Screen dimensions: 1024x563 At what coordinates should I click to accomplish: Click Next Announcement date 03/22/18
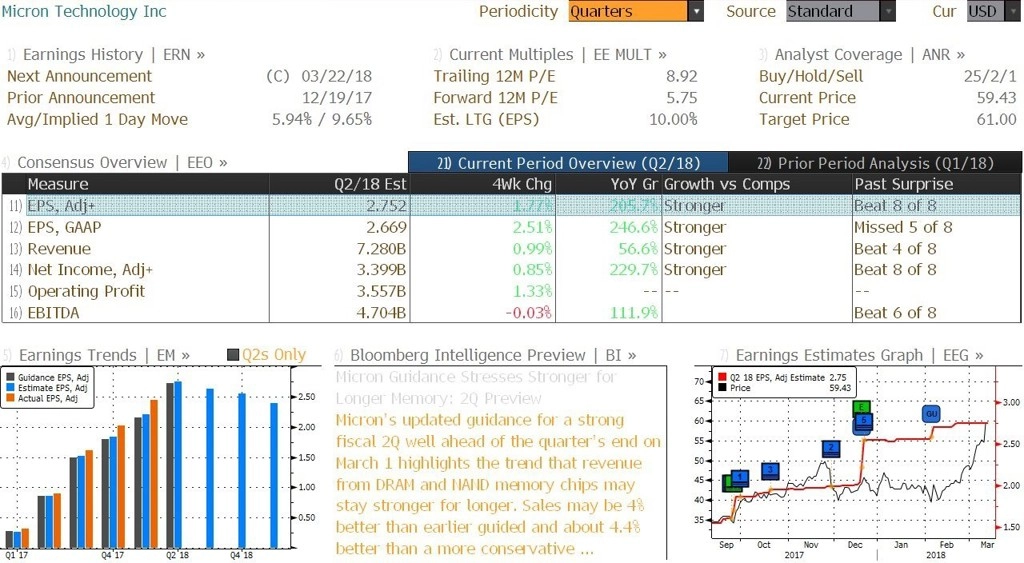[x=336, y=76]
